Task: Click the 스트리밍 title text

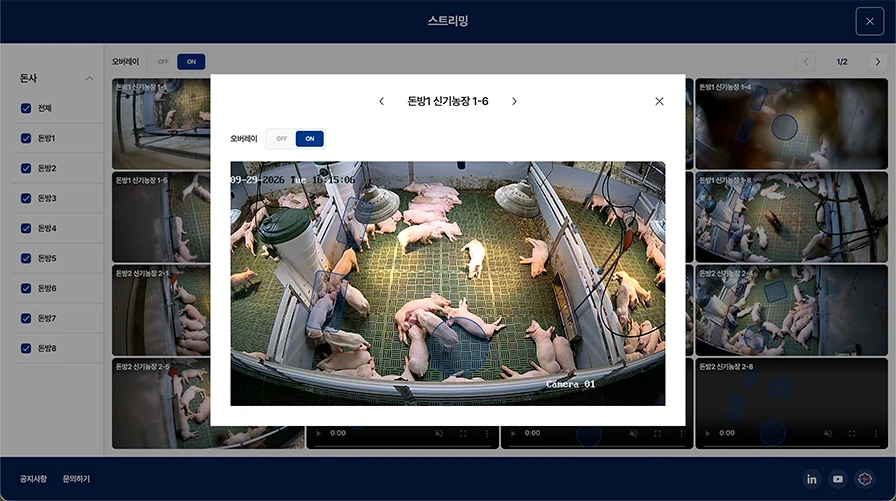Action: 448,21
